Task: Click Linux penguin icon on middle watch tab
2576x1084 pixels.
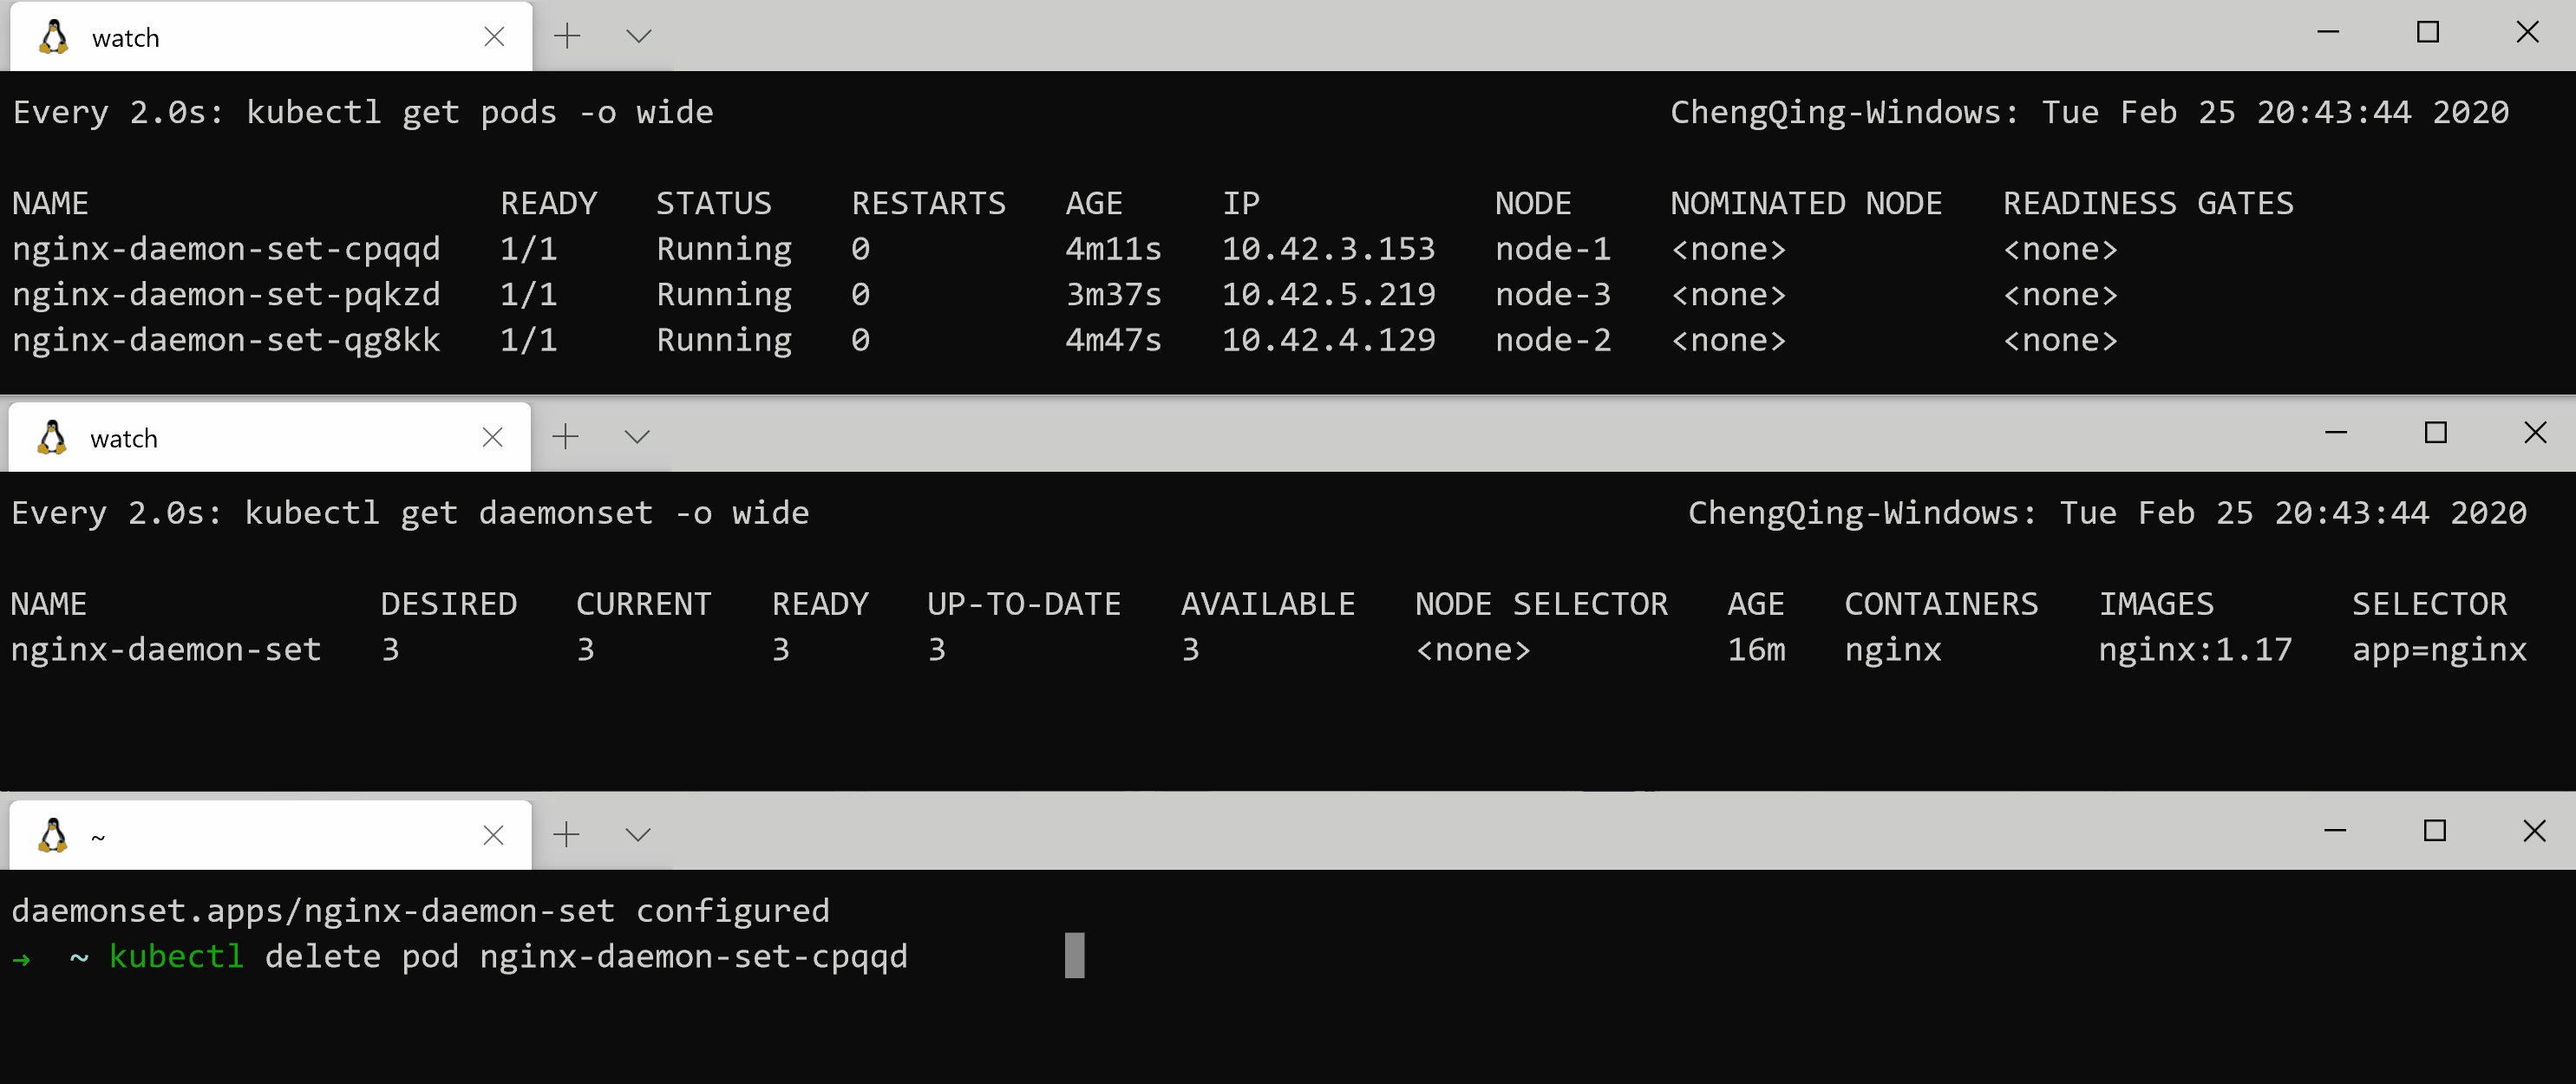Action: pos(52,437)
